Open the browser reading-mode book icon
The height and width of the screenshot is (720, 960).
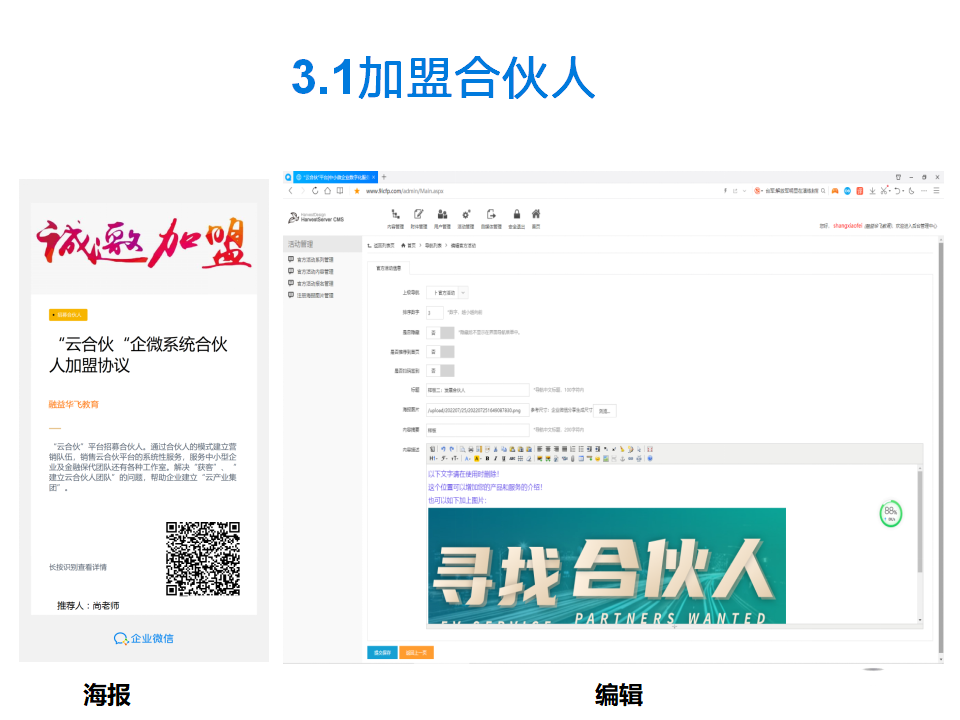tap(340, 191)
